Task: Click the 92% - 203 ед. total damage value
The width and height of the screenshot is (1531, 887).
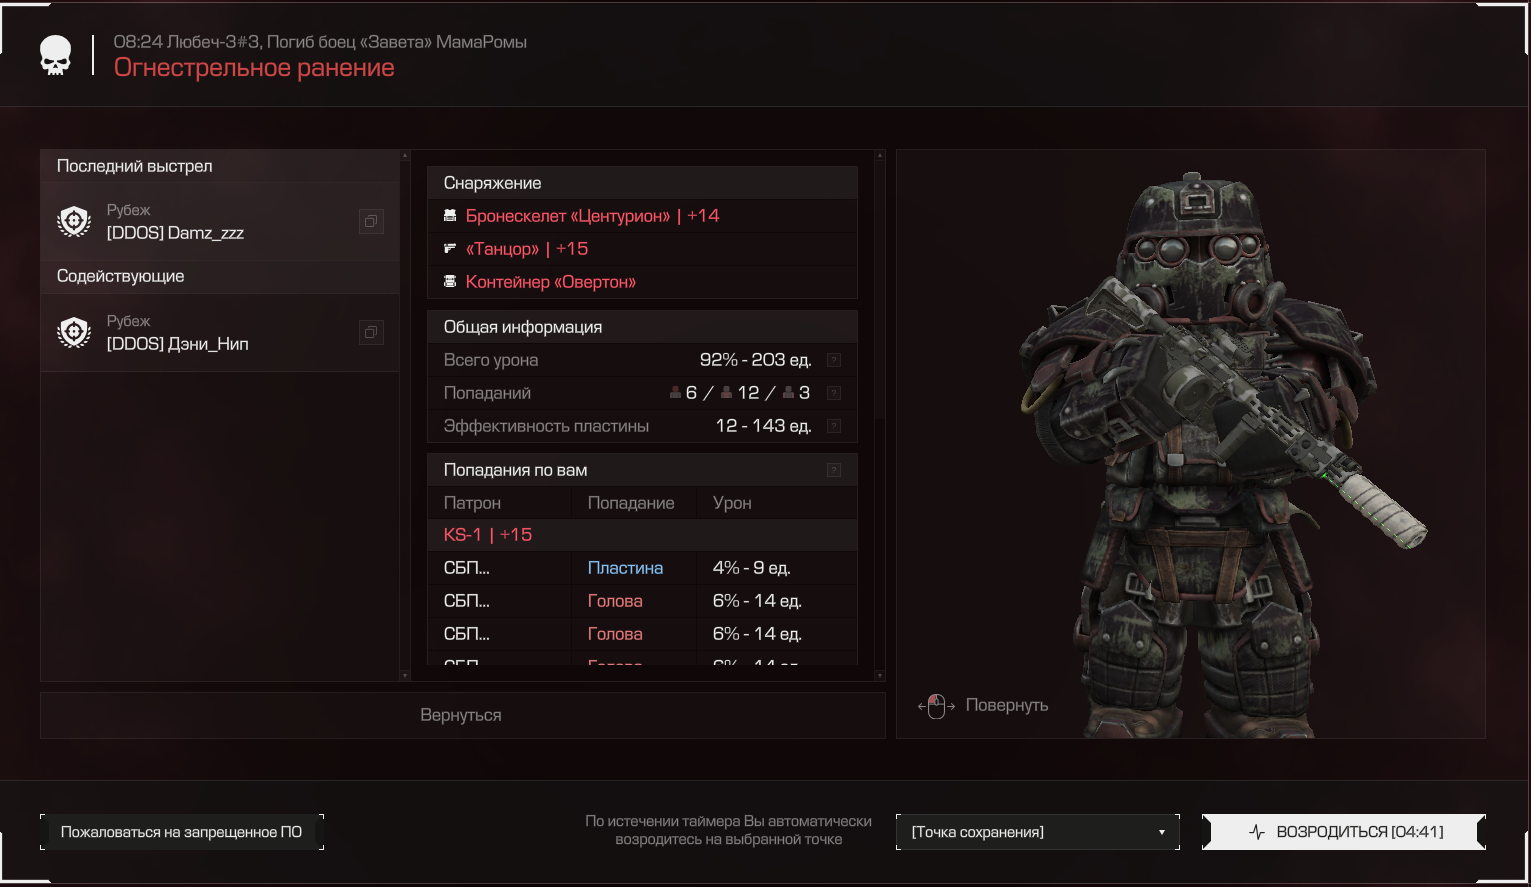Action: (756, 360)
